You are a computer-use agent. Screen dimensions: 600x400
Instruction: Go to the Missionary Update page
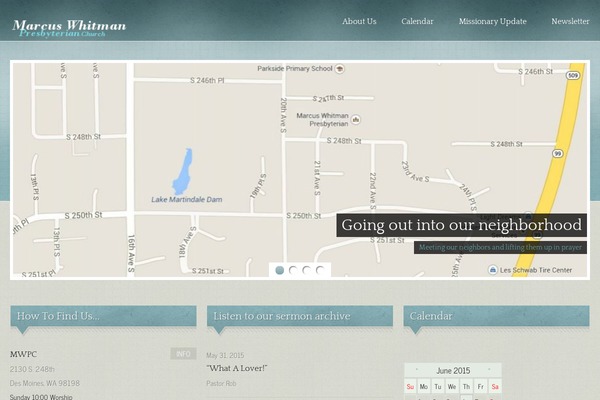492,22
